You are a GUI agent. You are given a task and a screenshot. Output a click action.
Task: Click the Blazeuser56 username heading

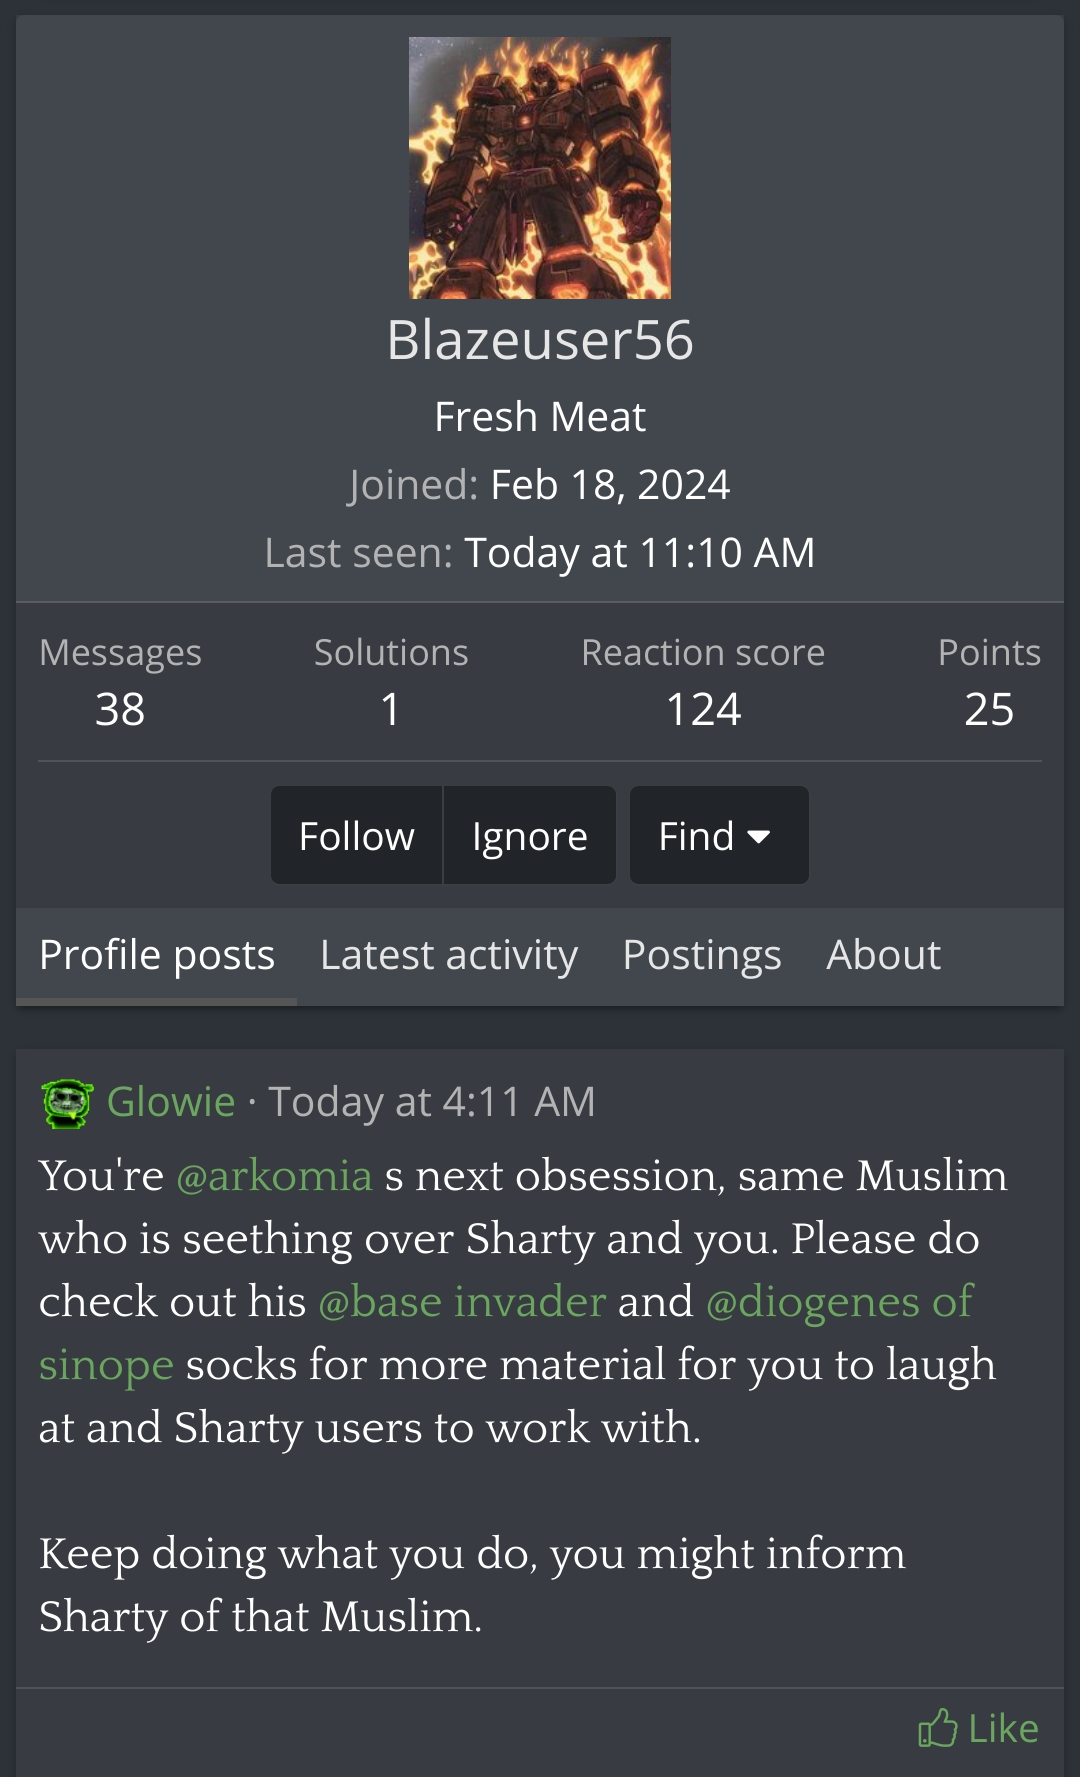(540, 340)
